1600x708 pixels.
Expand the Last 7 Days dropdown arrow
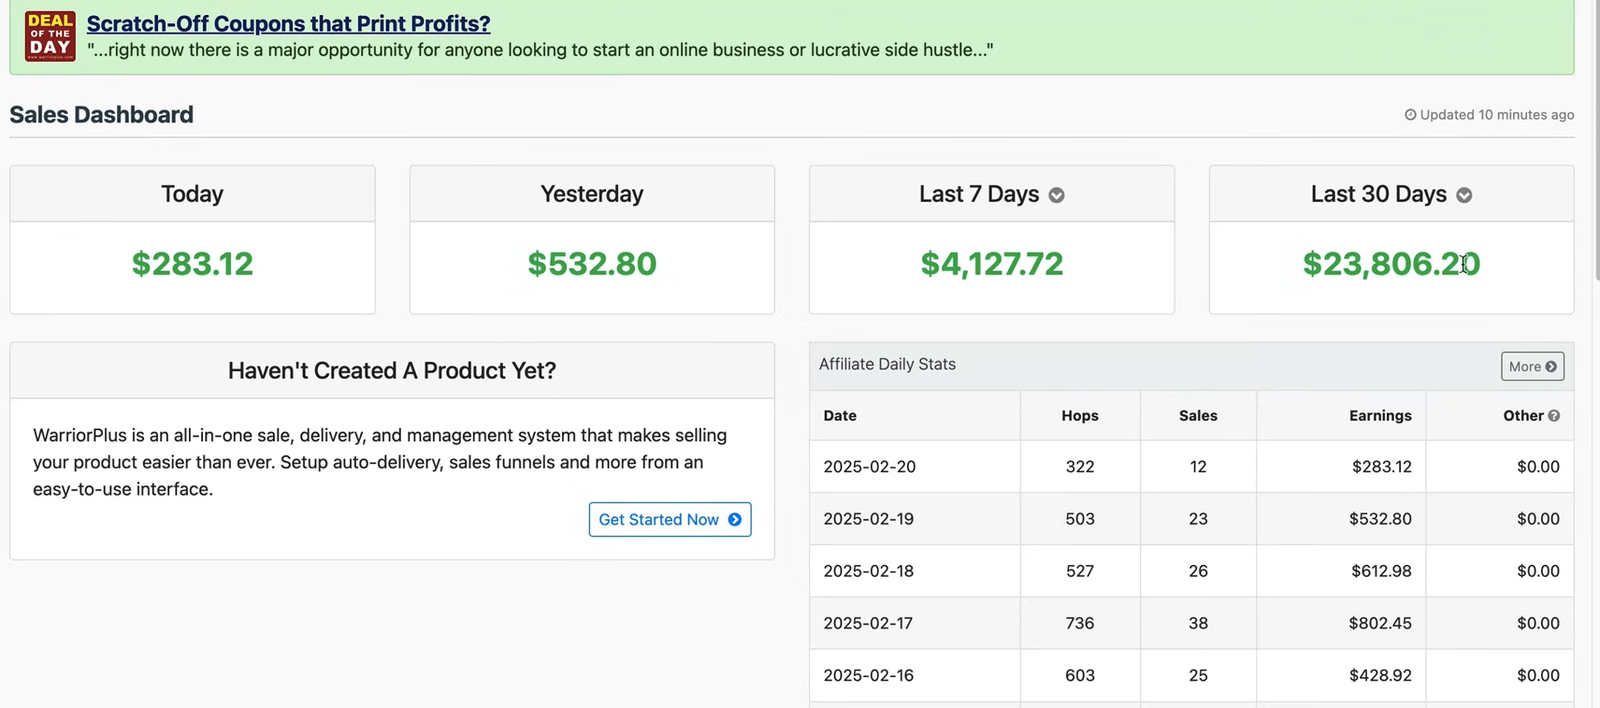[1056, 195]
